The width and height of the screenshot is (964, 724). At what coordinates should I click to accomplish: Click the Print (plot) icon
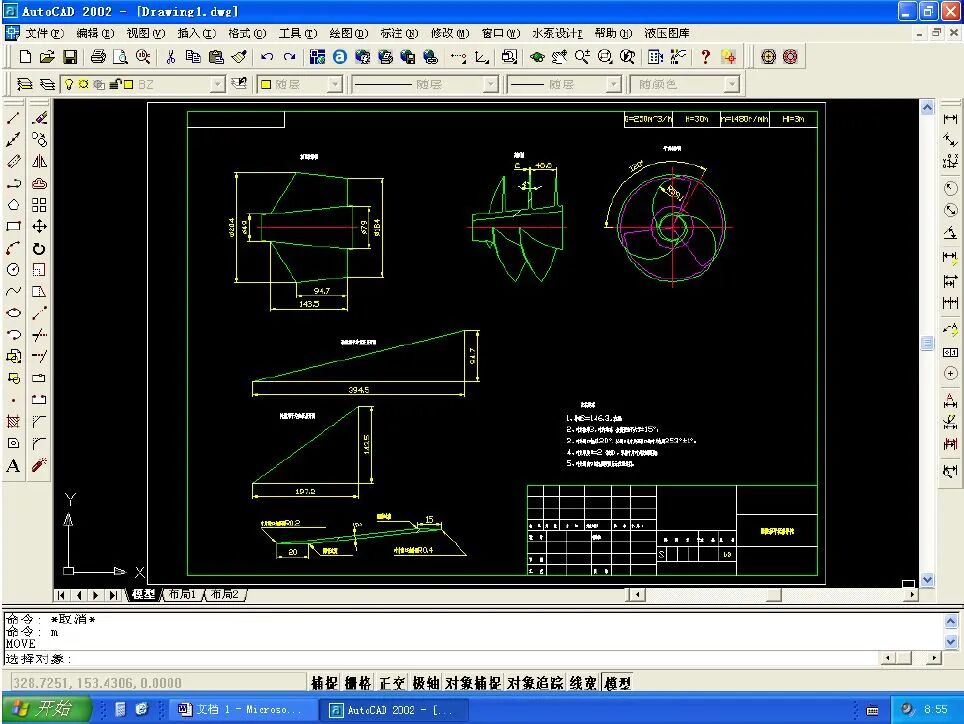(98, 57)
